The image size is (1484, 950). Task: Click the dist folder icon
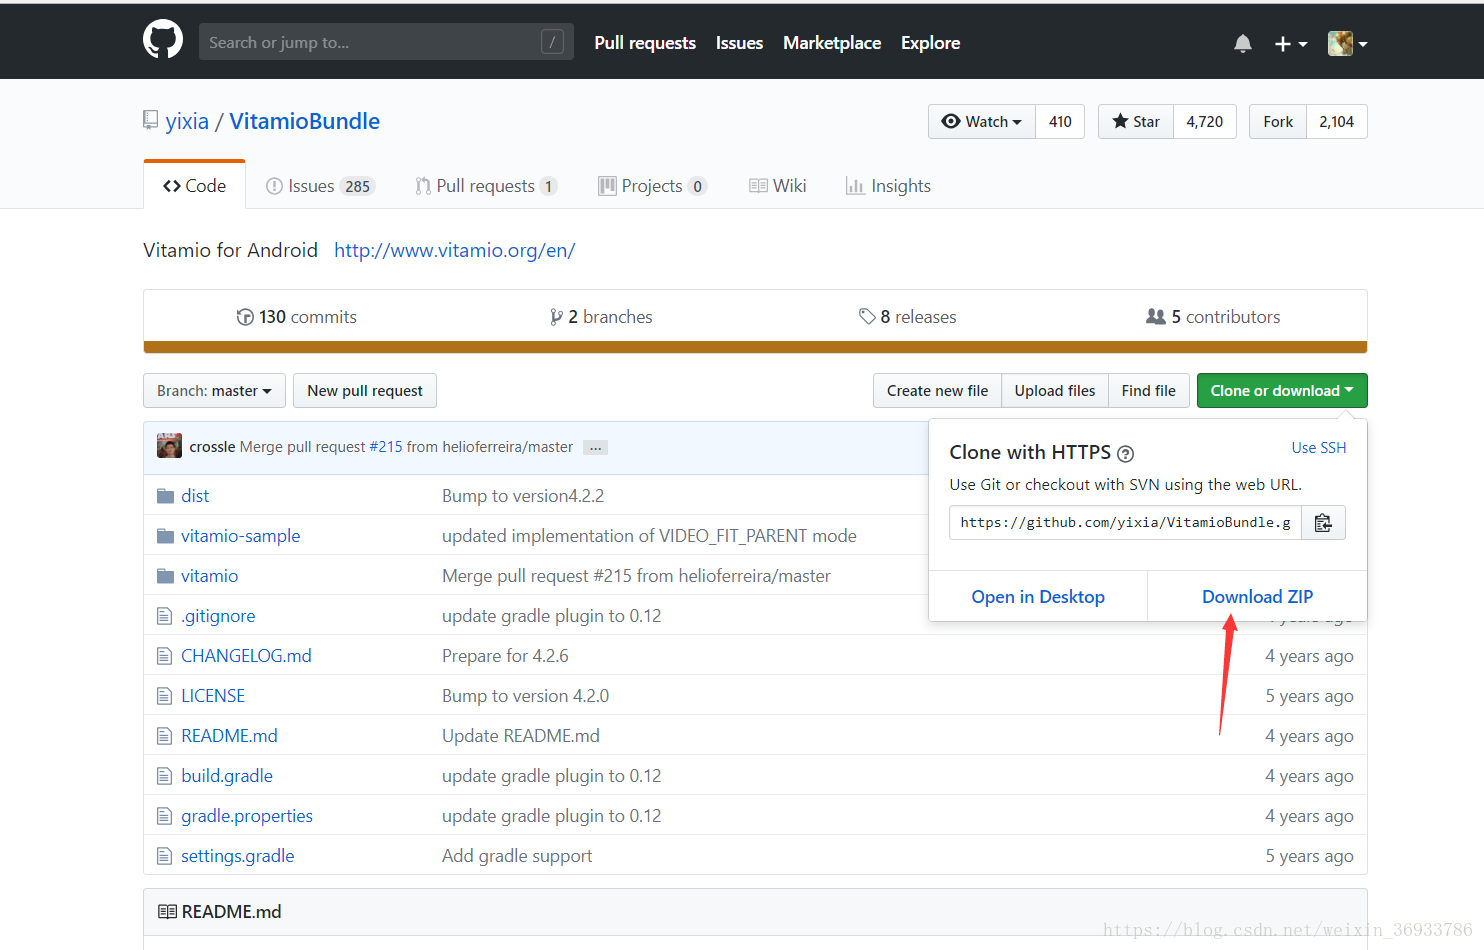coord(166,496)
